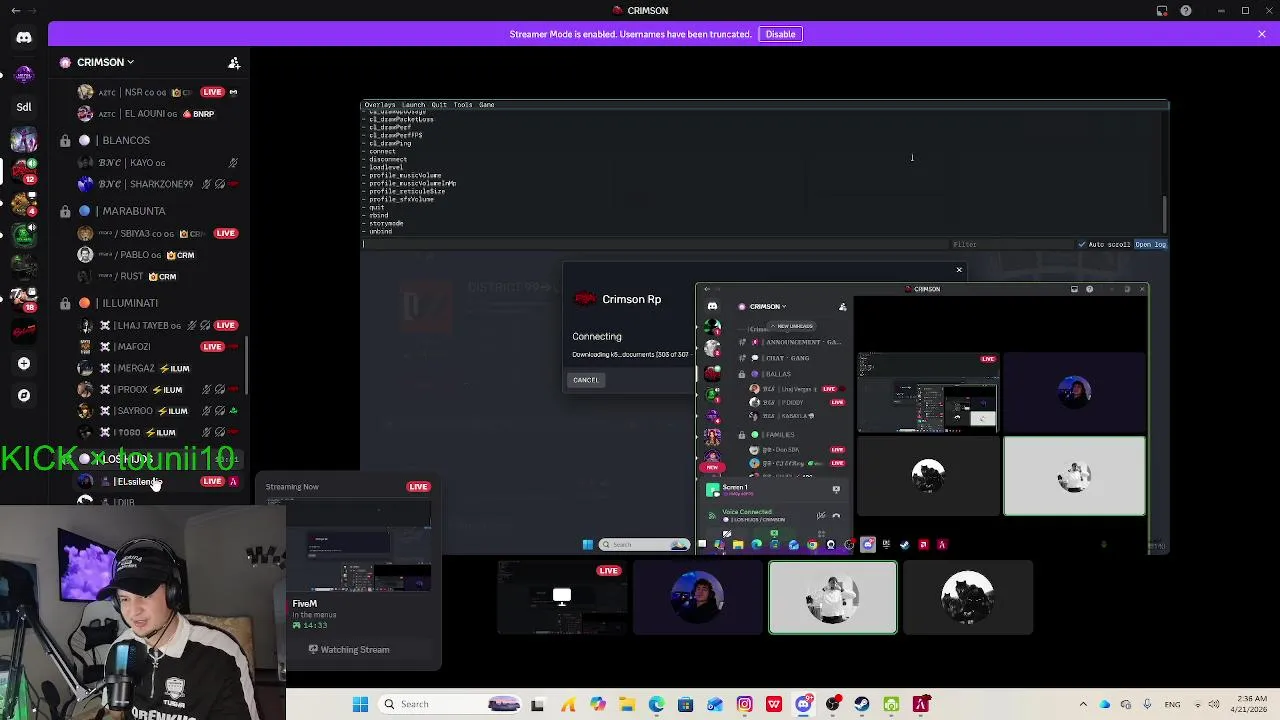
Task: Open the Windows Start menu
Action: pyautogui.click(x=360, y=704)
